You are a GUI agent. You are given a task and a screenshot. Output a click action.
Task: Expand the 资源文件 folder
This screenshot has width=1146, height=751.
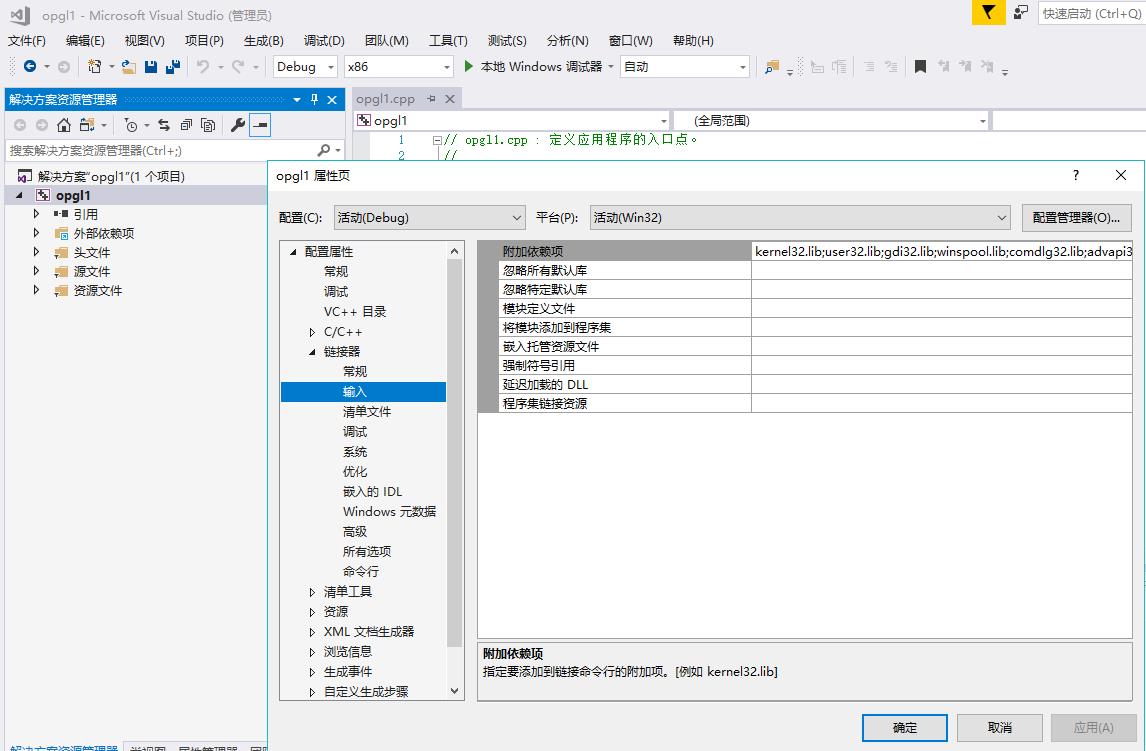click(36, 290)
